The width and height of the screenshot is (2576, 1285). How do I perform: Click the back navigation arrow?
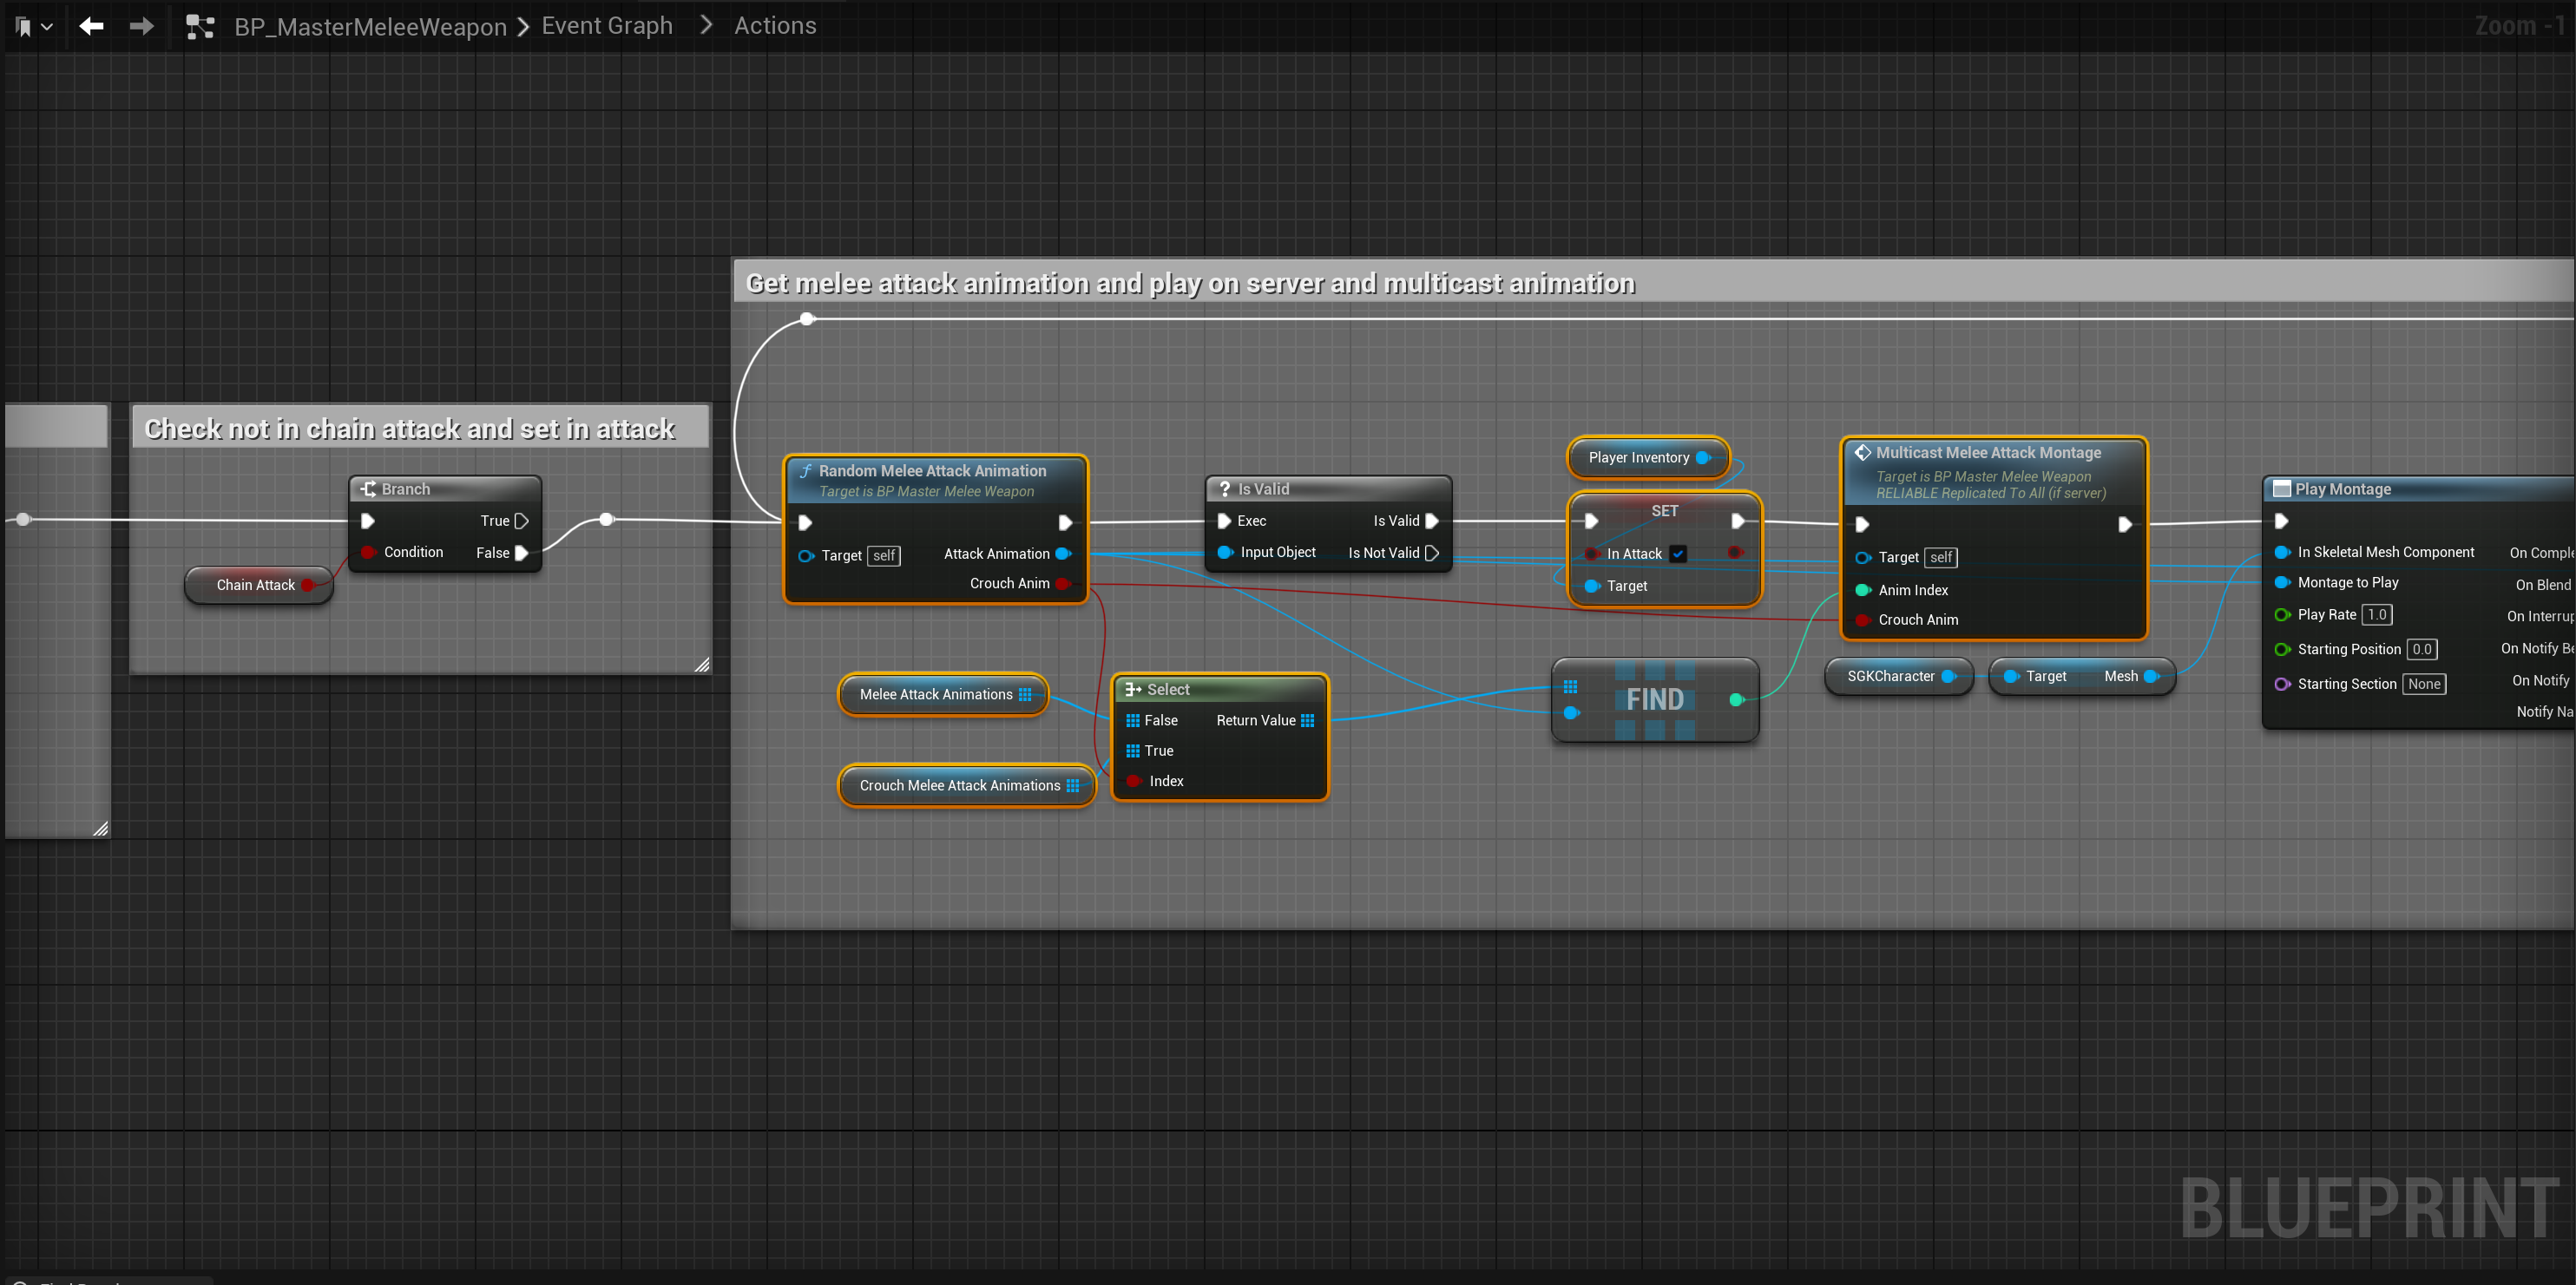tap(91, 26)
